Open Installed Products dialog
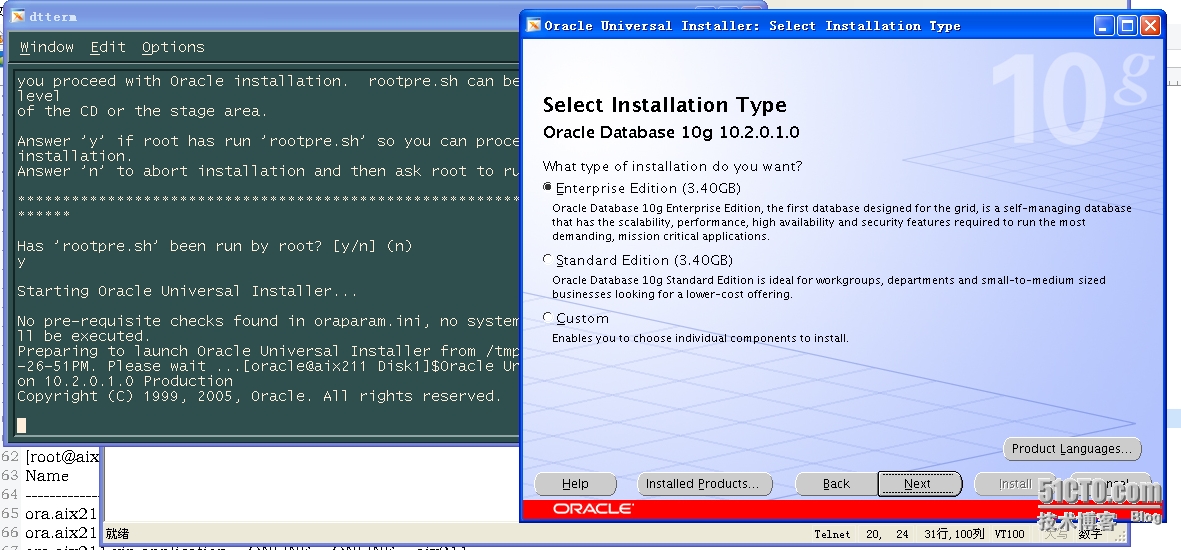This screenshot has height=550, width=1181. pos(704,484)
